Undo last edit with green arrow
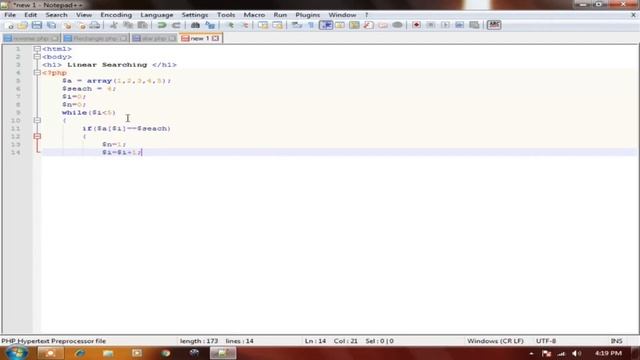Screen dimensions: 640x360 162,25
